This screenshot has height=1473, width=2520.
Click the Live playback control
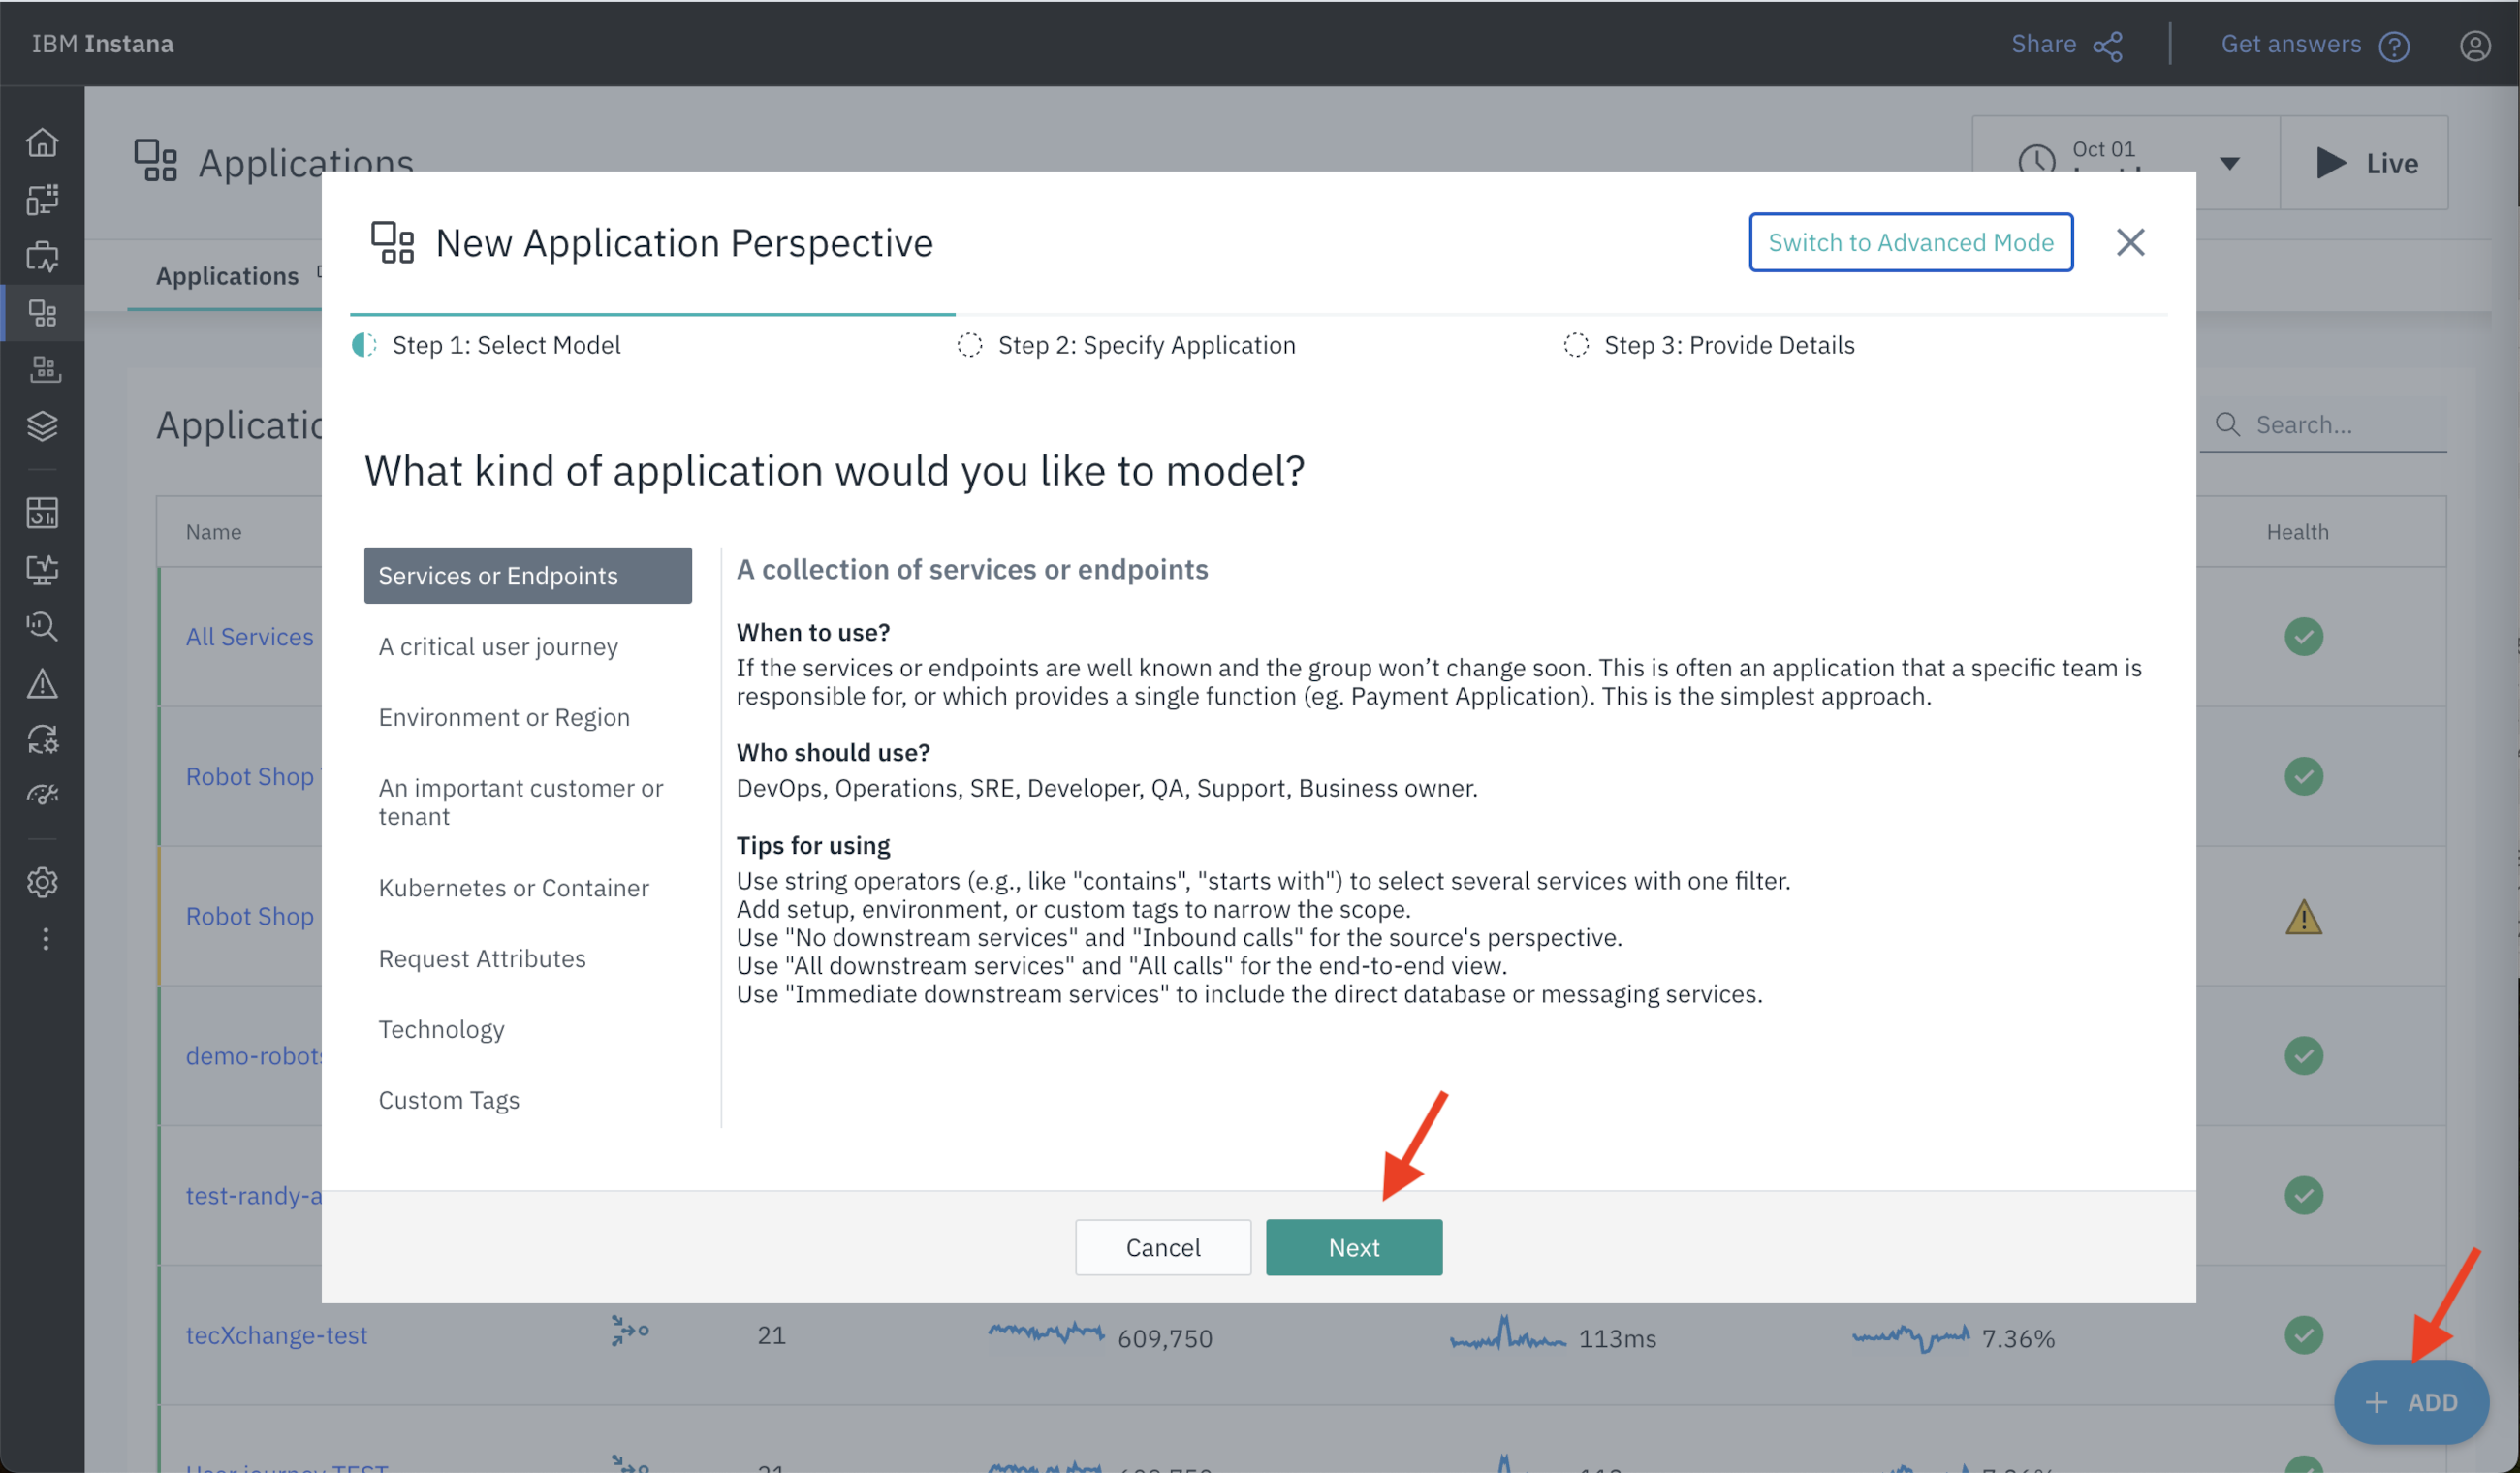click(2365, 162)
